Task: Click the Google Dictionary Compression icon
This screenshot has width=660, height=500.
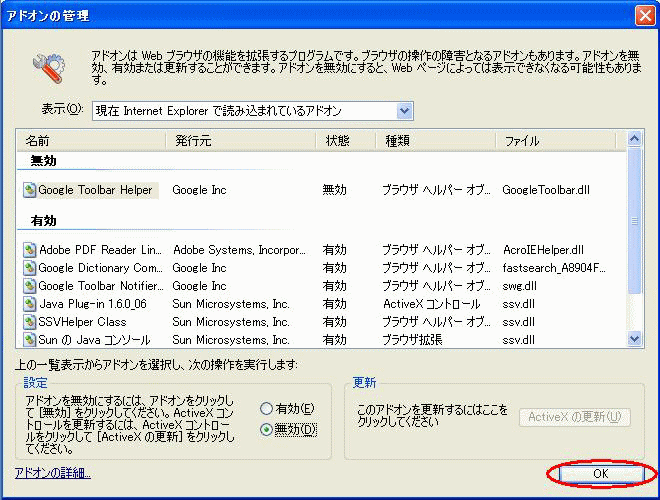Action: pyautogui.click(x=29, y=268)
